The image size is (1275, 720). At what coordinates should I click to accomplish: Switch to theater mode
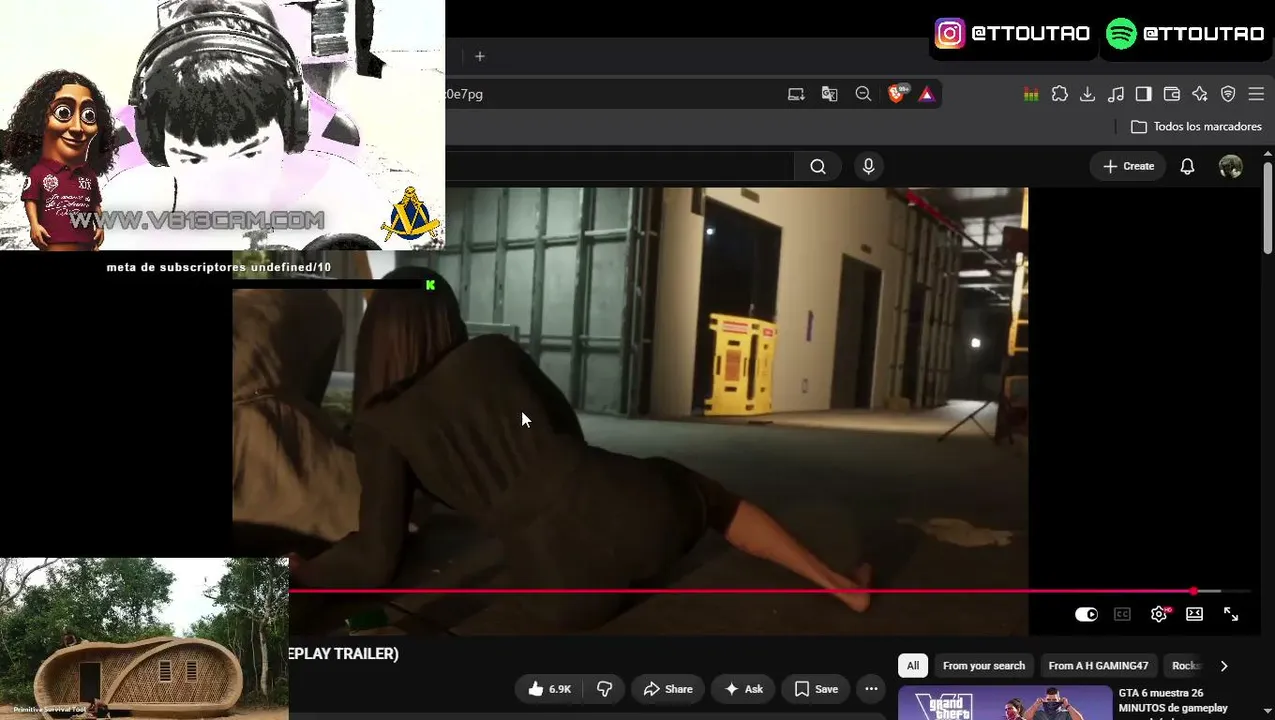[x=1194, y=615]
